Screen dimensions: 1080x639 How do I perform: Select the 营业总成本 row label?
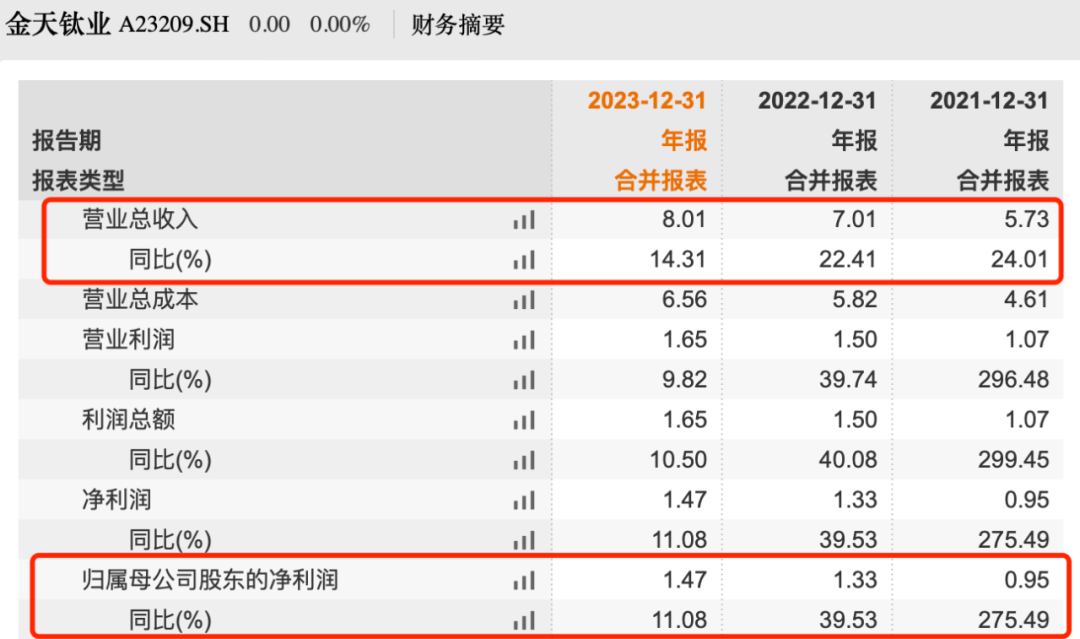point(141,300)
